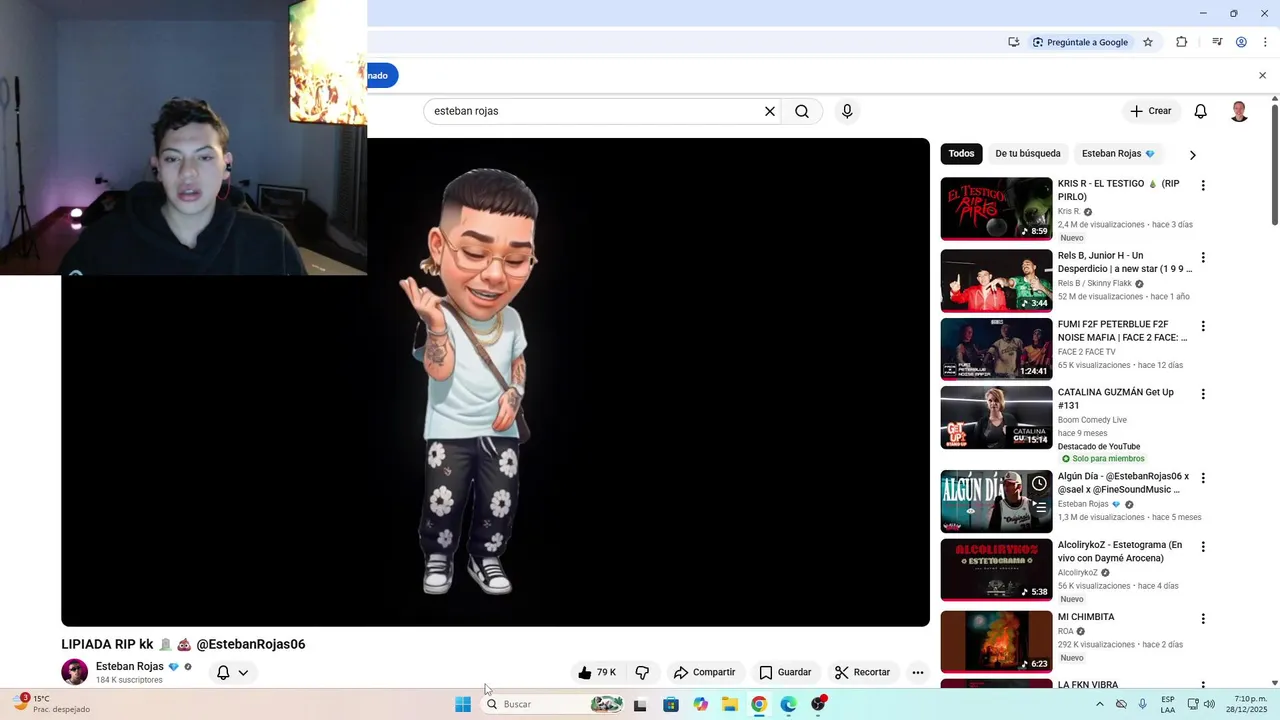Open options for Rels B Un Desperdicio video

(x=1203, y=258)
